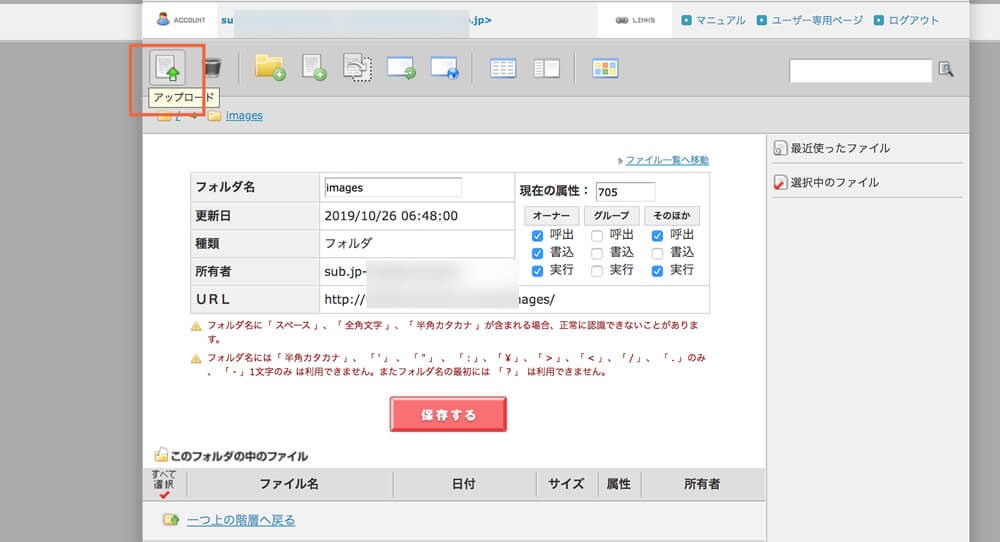Toggle others 呼出 (read) checkbox
Image resolution: width=1000 pixels, height=542 pixels.
tap(658, 236)
